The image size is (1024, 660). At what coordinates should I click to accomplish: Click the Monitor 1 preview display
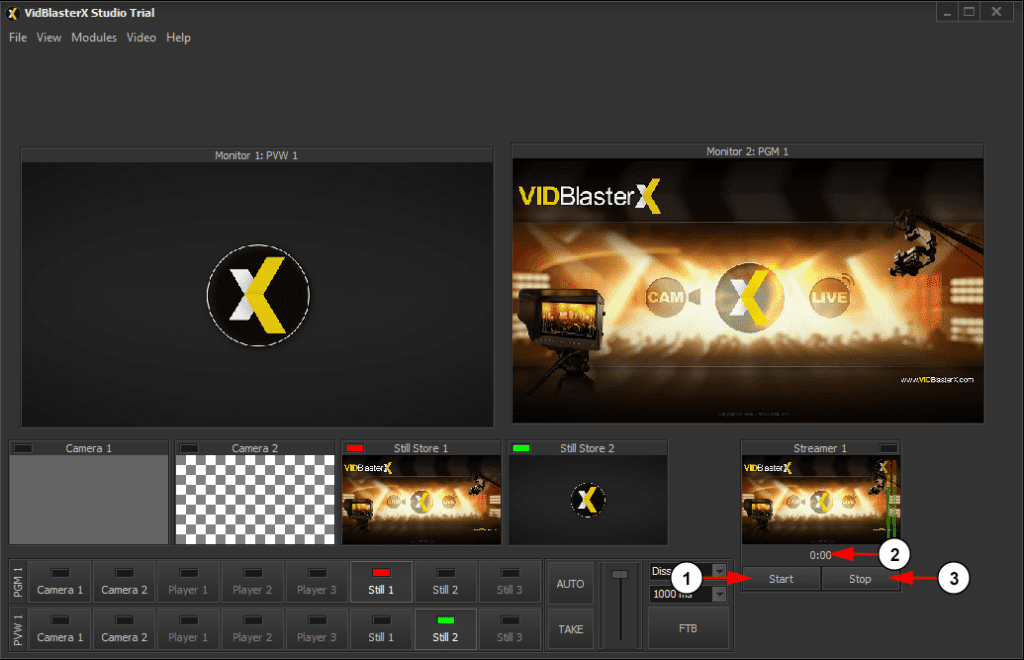257,294
